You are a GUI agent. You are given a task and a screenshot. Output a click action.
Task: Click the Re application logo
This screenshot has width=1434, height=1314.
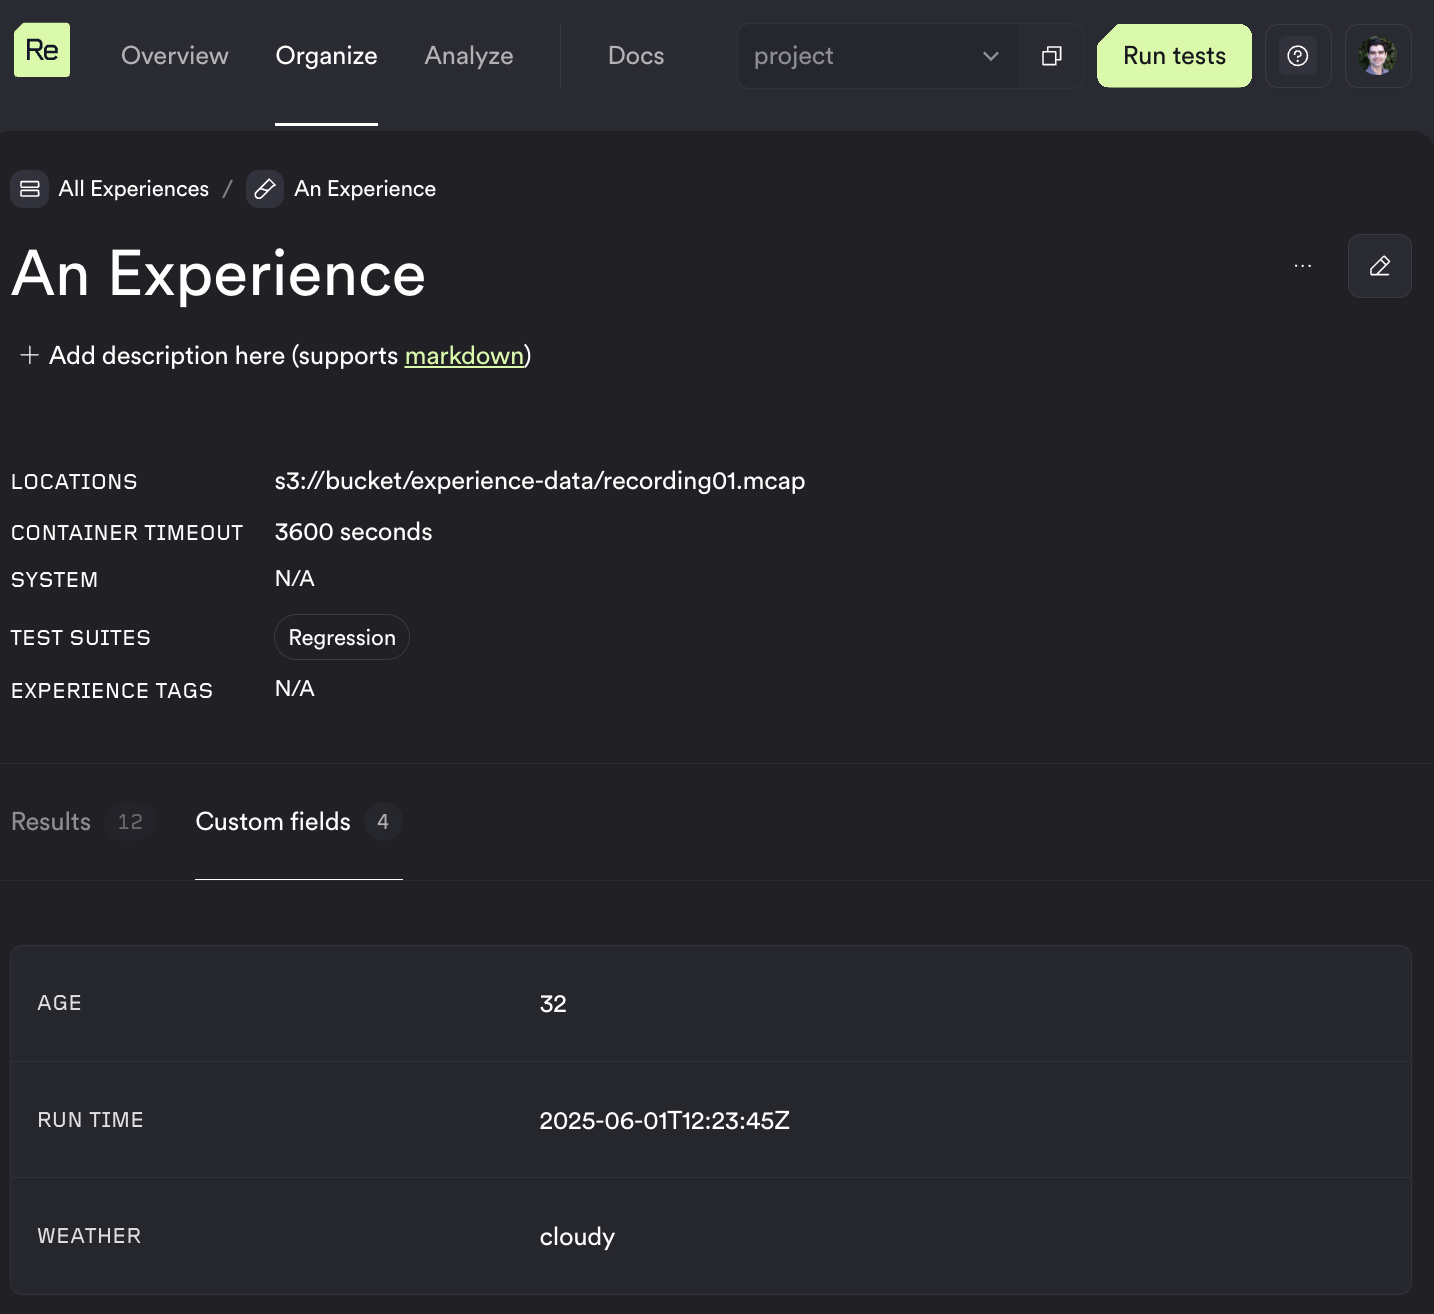point(41,48)
